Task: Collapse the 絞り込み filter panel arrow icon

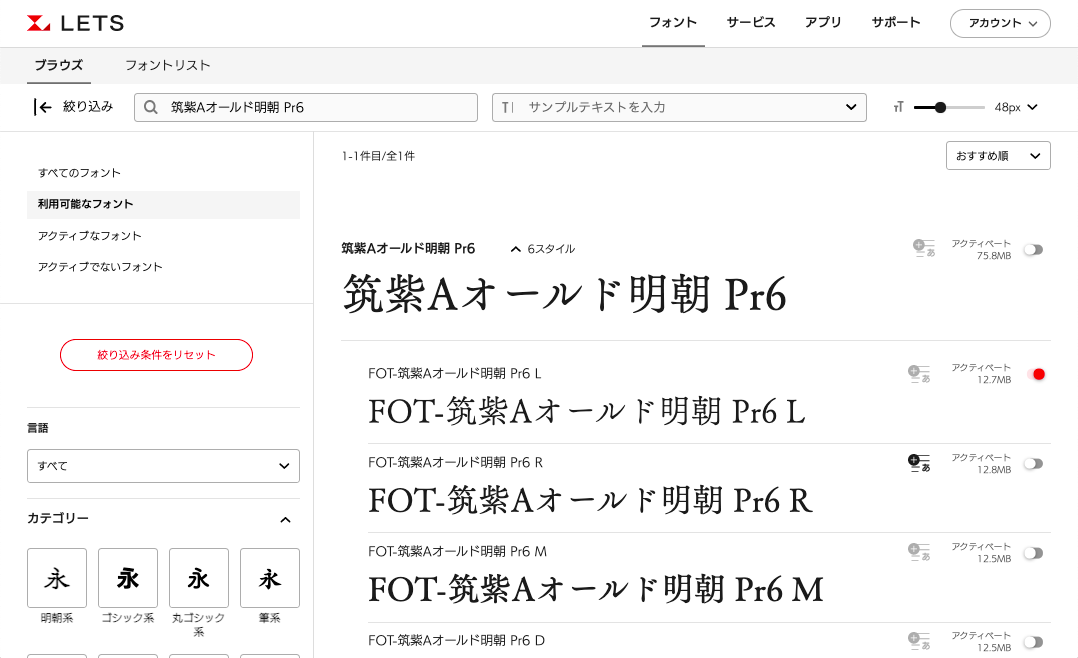Action: pyautogui.click(x=43, y=107)
